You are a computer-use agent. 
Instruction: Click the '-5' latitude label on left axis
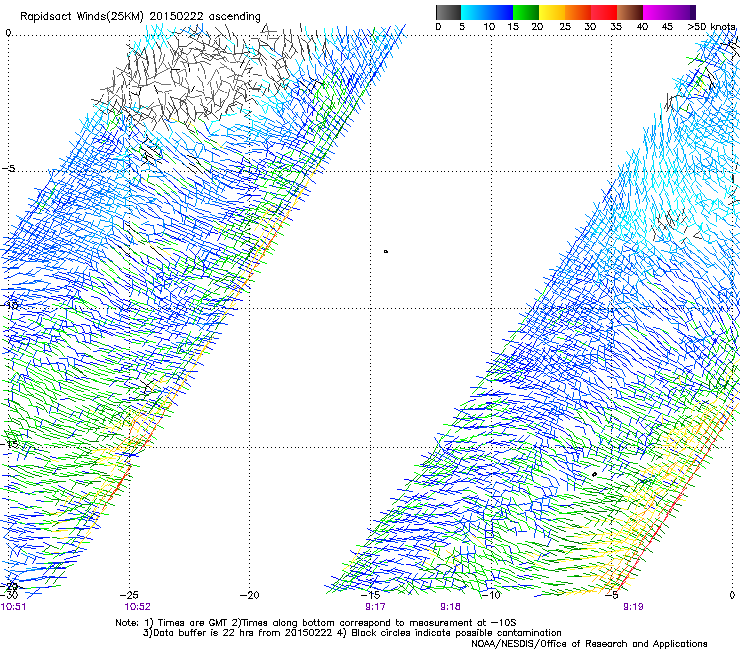click(9, 169)
